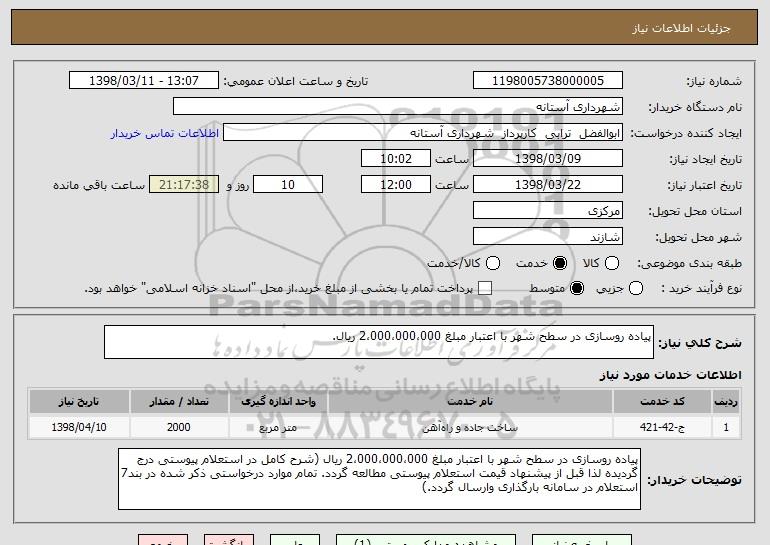The width and height of the screenshot is (770, 545).
Task: Click the کد خدمت column header
Action: [662, 402]
